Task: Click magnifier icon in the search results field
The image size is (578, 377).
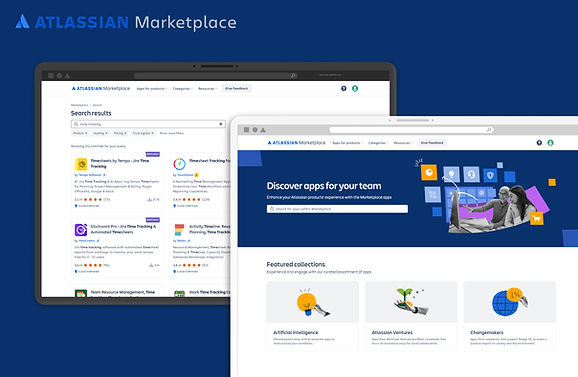Action: coord(76,124)
